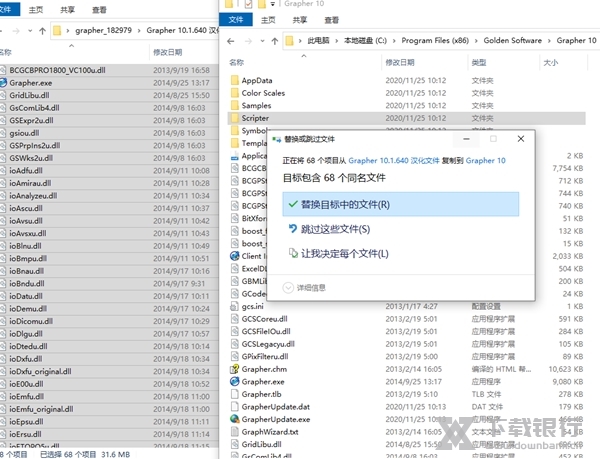
Task: Click up arrow in right window
Action: [x=274, y=41]
